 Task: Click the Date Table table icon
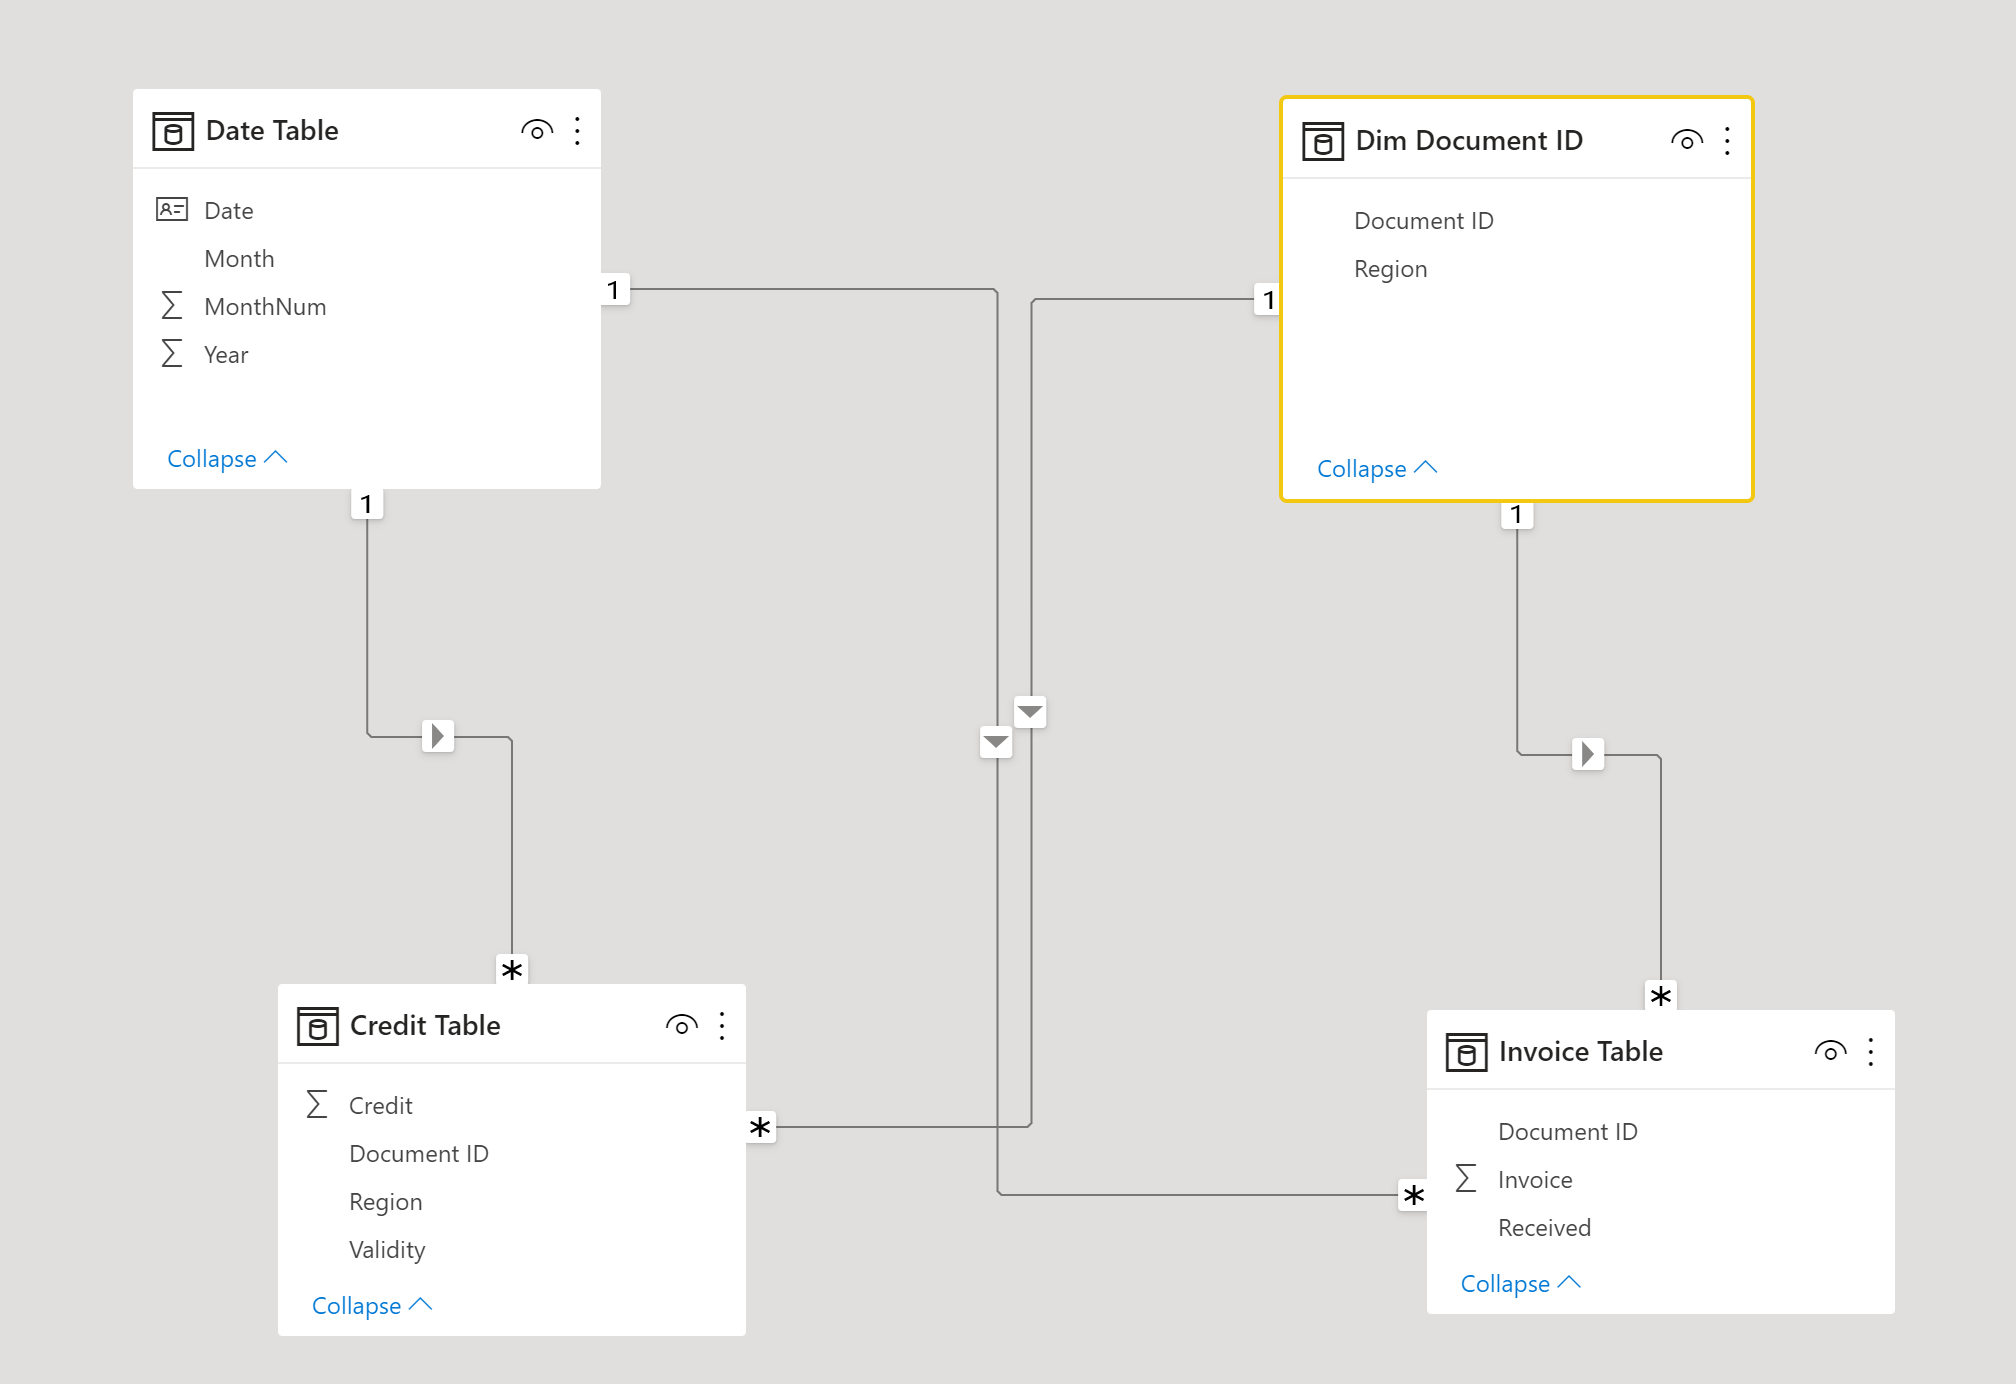(x=173, y=131)
